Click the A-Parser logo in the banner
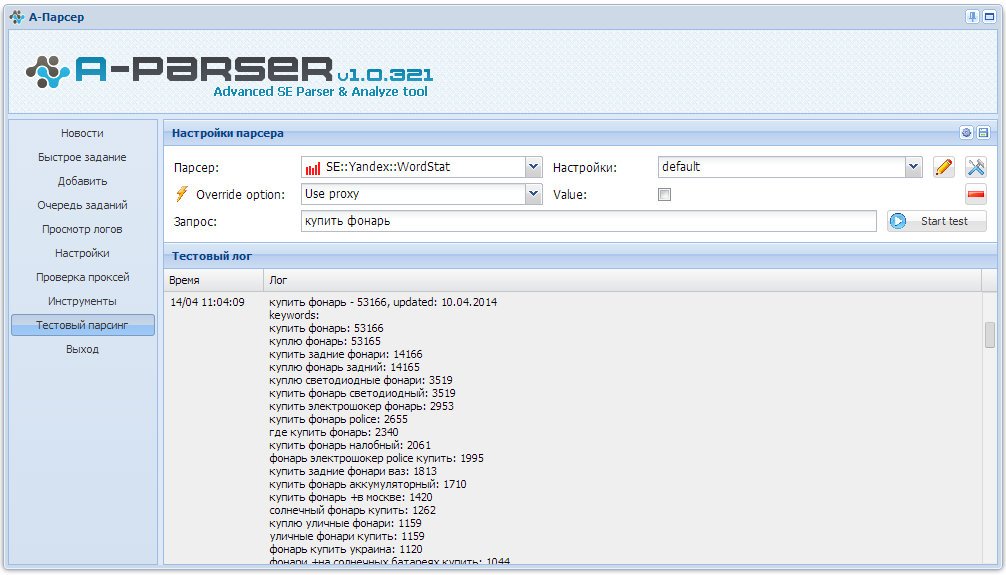Image resolution: width=1006 pixels, height=575 pixels. click(229, 76)
